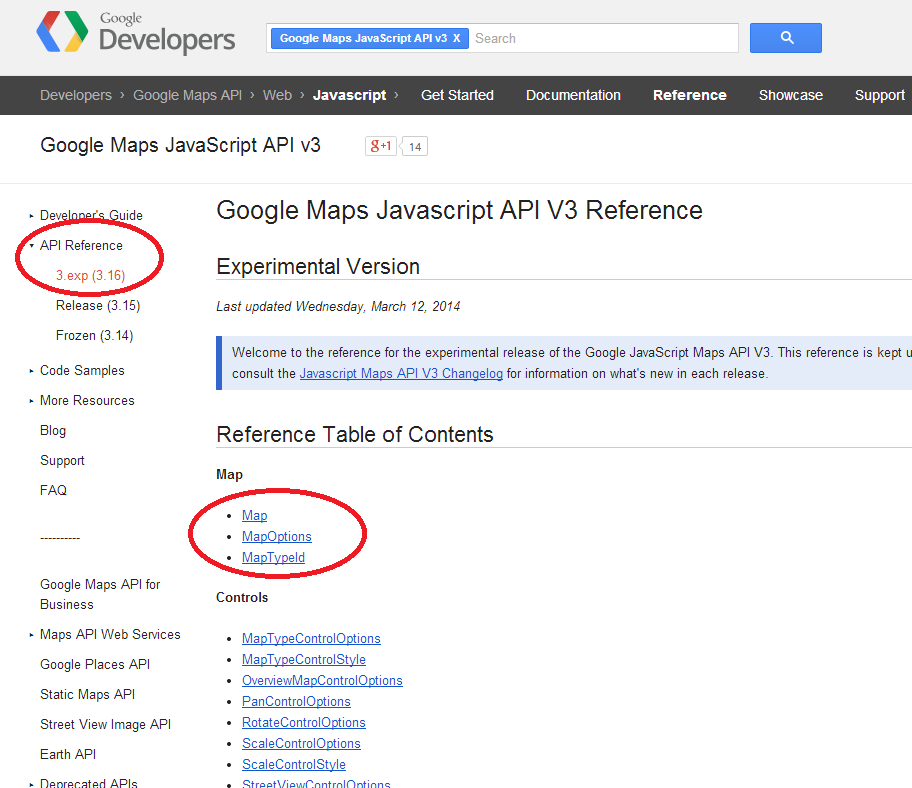Open the Developers breadcrumb link
The width and height of the screenshot is (912, 788).
click(x=76, y=95)
